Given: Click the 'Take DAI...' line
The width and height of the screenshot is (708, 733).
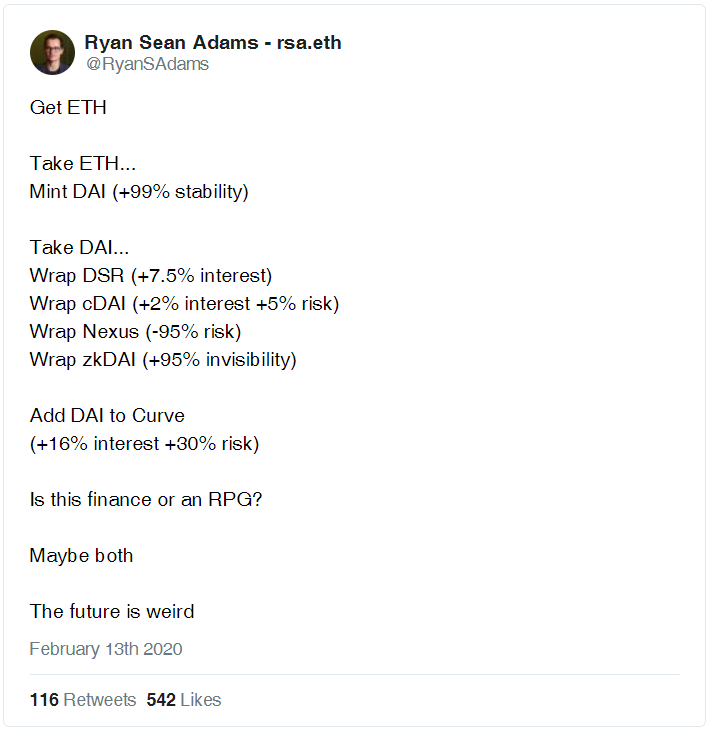Looking at the screenshot, I should point(79,247).
